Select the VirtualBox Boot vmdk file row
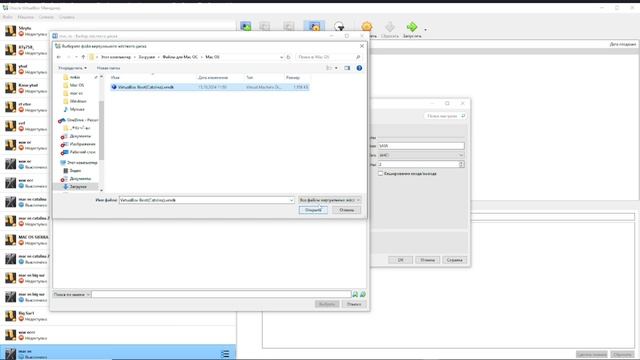 pos(209,87)
